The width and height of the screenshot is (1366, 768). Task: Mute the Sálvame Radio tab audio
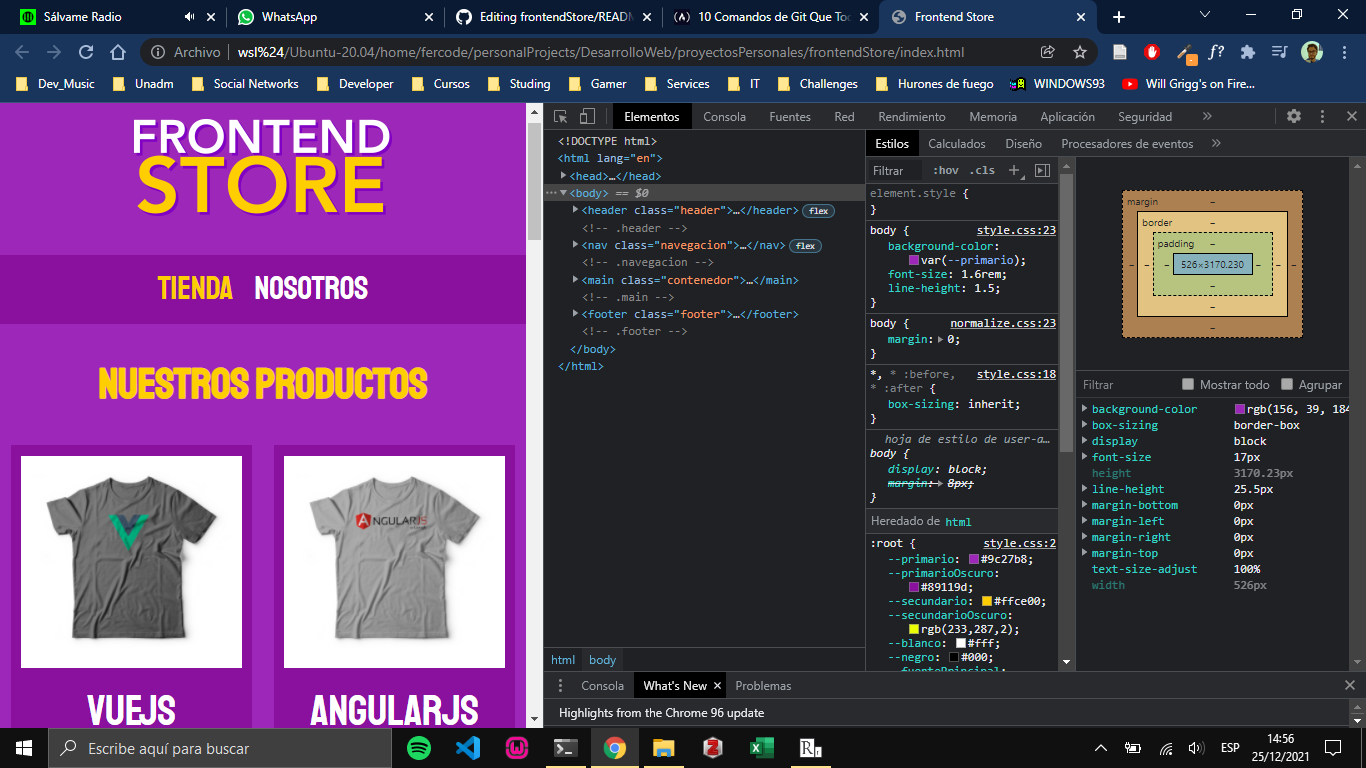tap(190, 17)
